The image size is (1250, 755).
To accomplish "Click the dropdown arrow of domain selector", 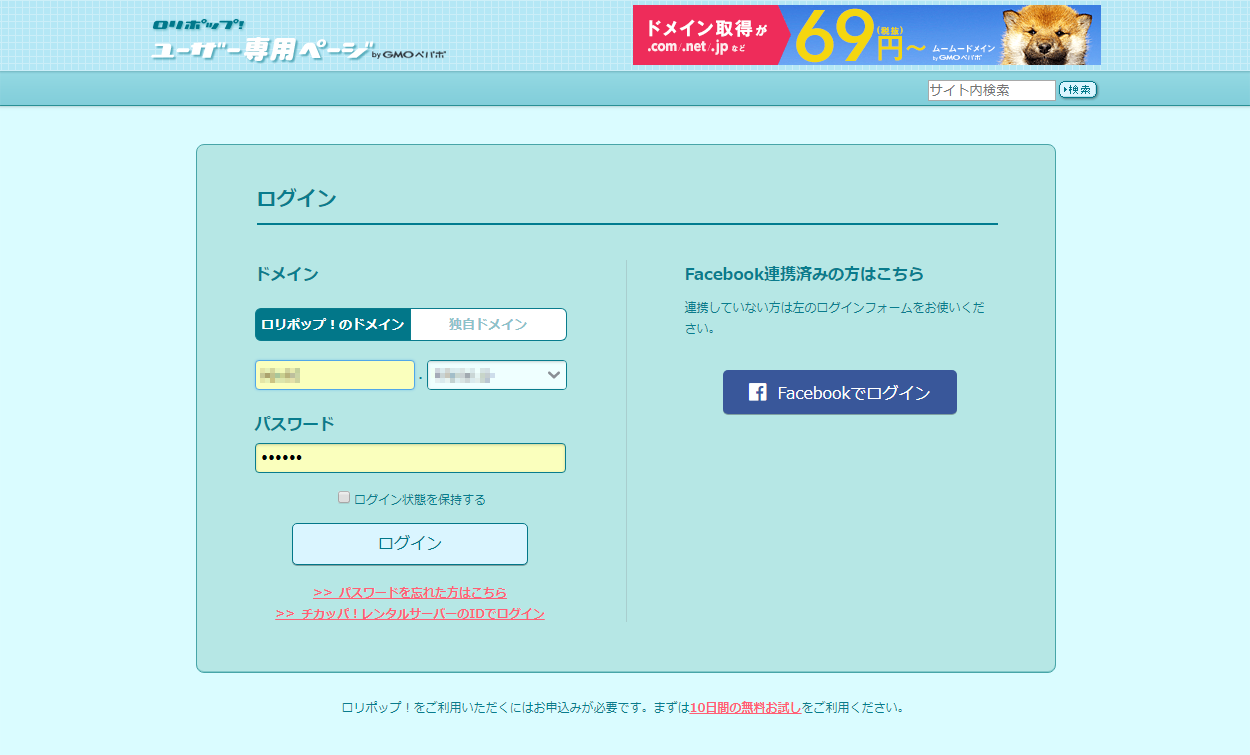I will pos(553,375).
